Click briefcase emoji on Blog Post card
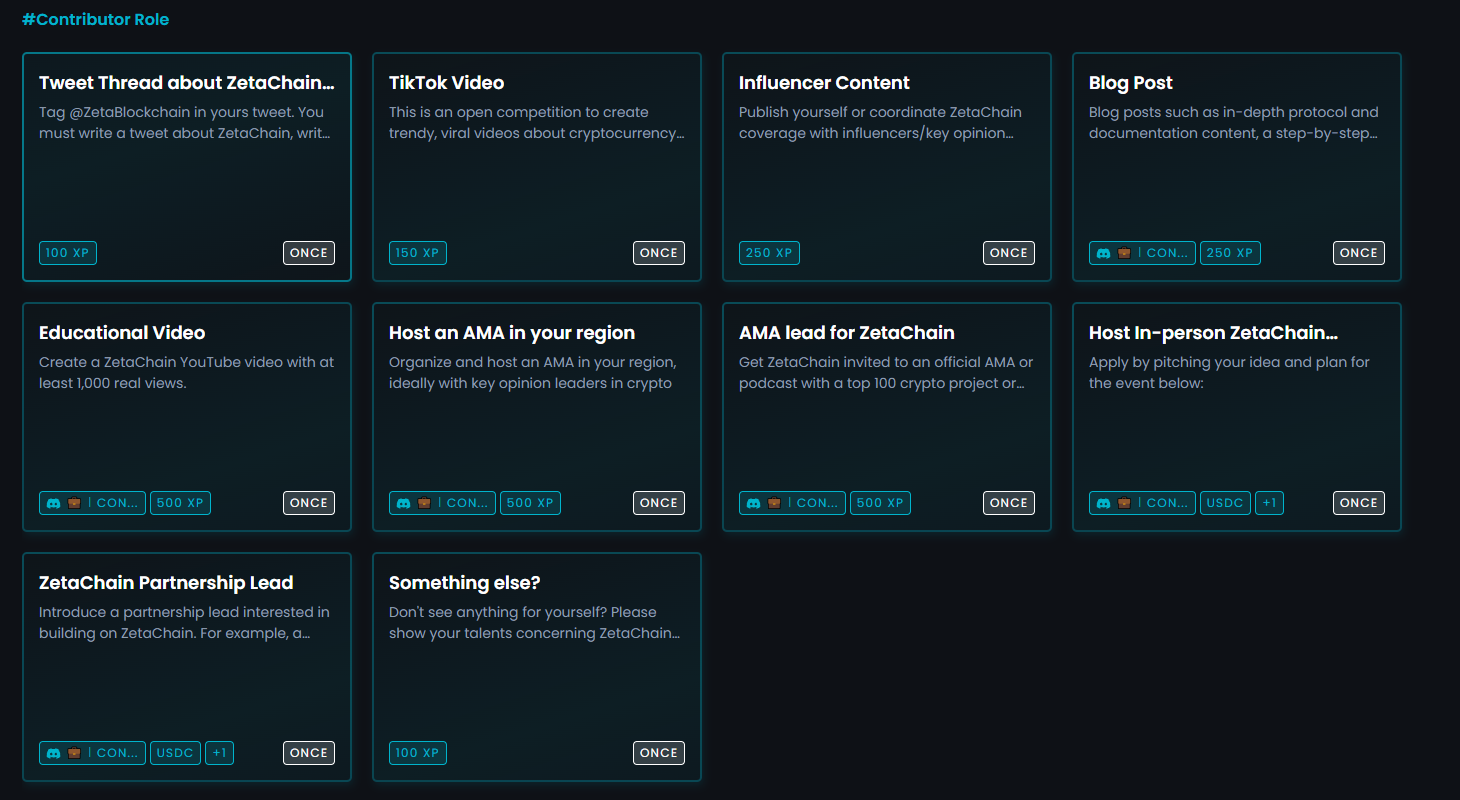Image resolution: width=1460 pixels, height=800 pixels. coord(1124,253)
